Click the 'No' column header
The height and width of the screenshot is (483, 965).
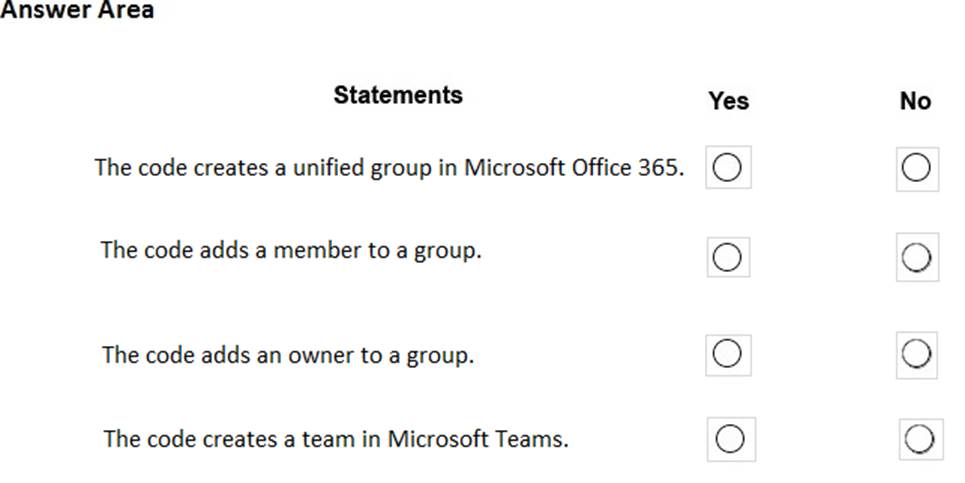click(915, 101)
